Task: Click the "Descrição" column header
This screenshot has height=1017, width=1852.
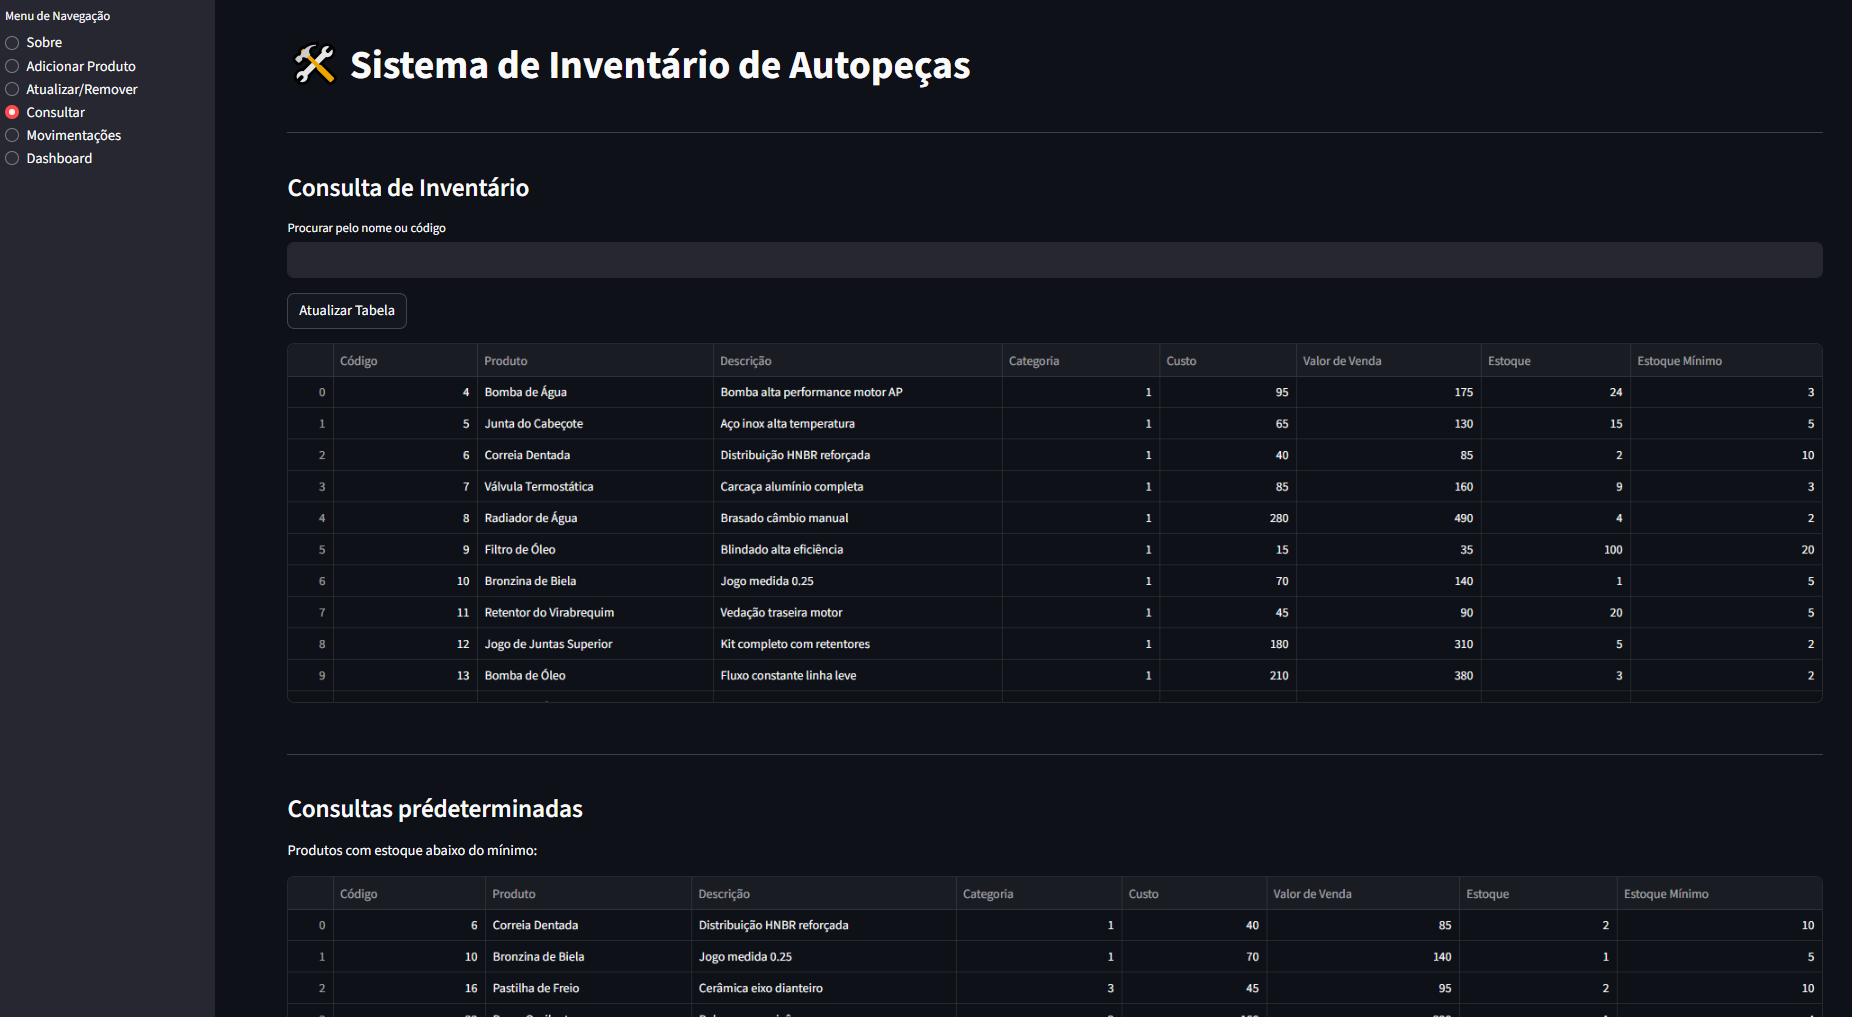Action: tap(745, 360)
